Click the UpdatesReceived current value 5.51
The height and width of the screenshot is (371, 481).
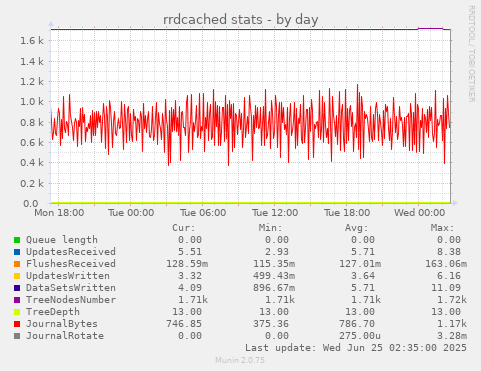click(190, 252)
